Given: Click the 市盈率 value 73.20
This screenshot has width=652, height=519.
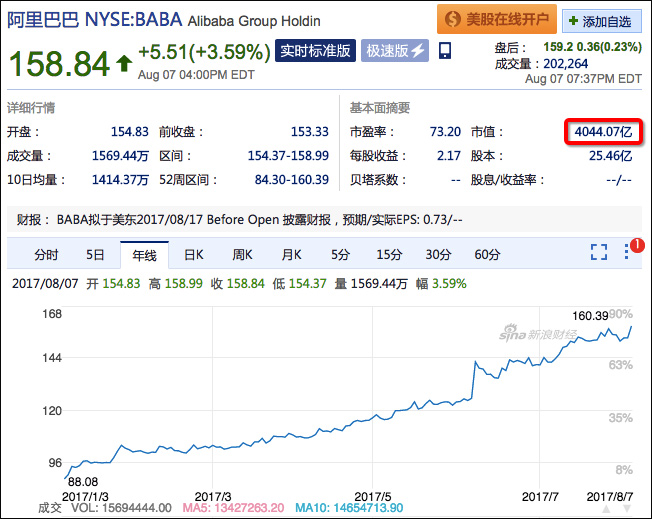Looking at the screenshot, I should point(445,132).
